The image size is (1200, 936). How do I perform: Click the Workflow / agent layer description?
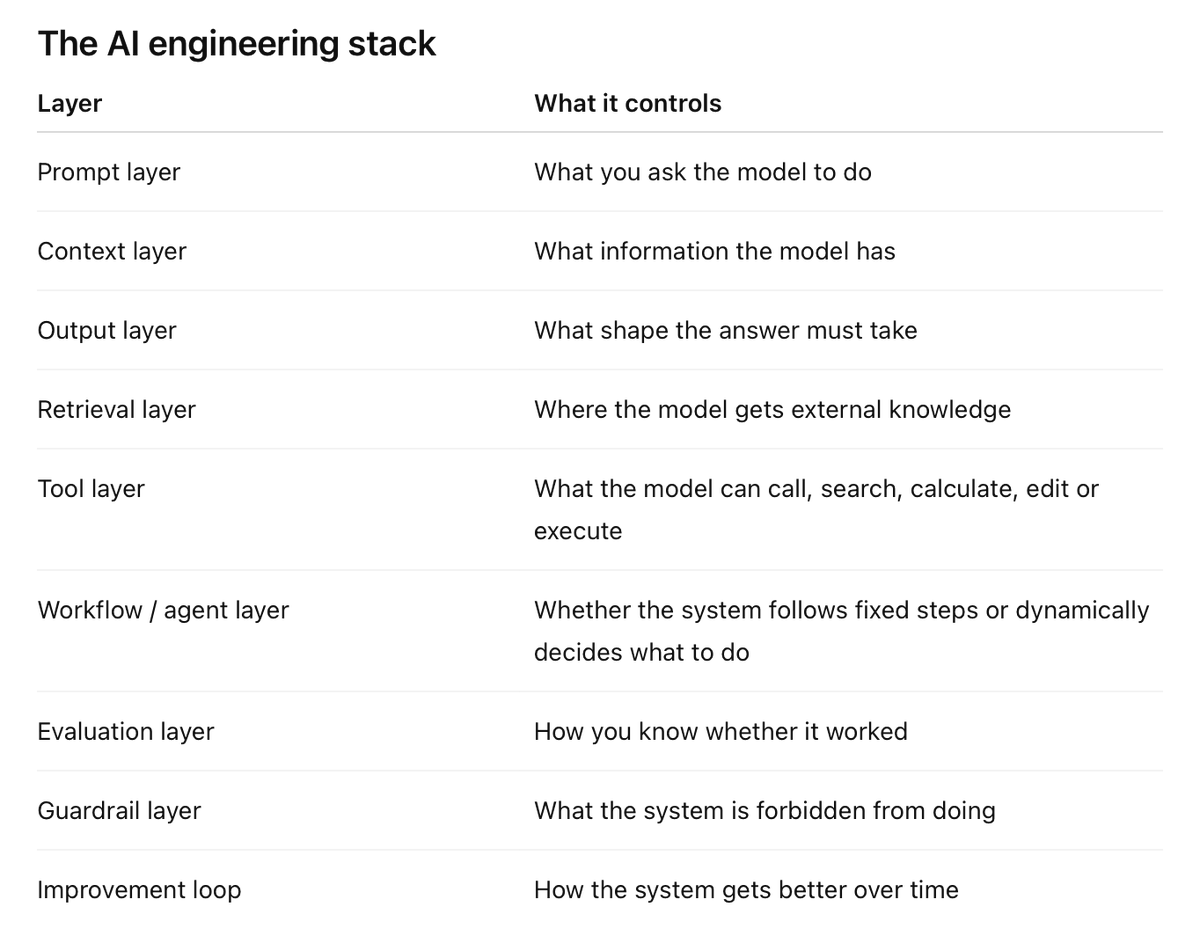842,631
